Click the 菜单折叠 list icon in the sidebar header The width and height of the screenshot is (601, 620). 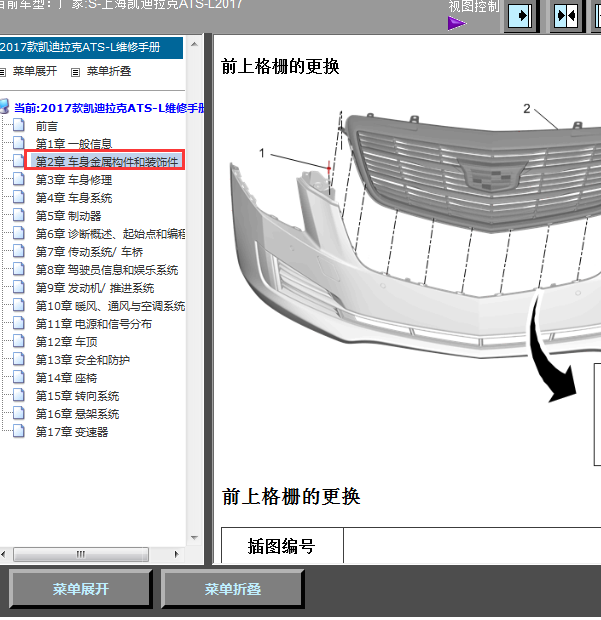(x=76, y=72)
